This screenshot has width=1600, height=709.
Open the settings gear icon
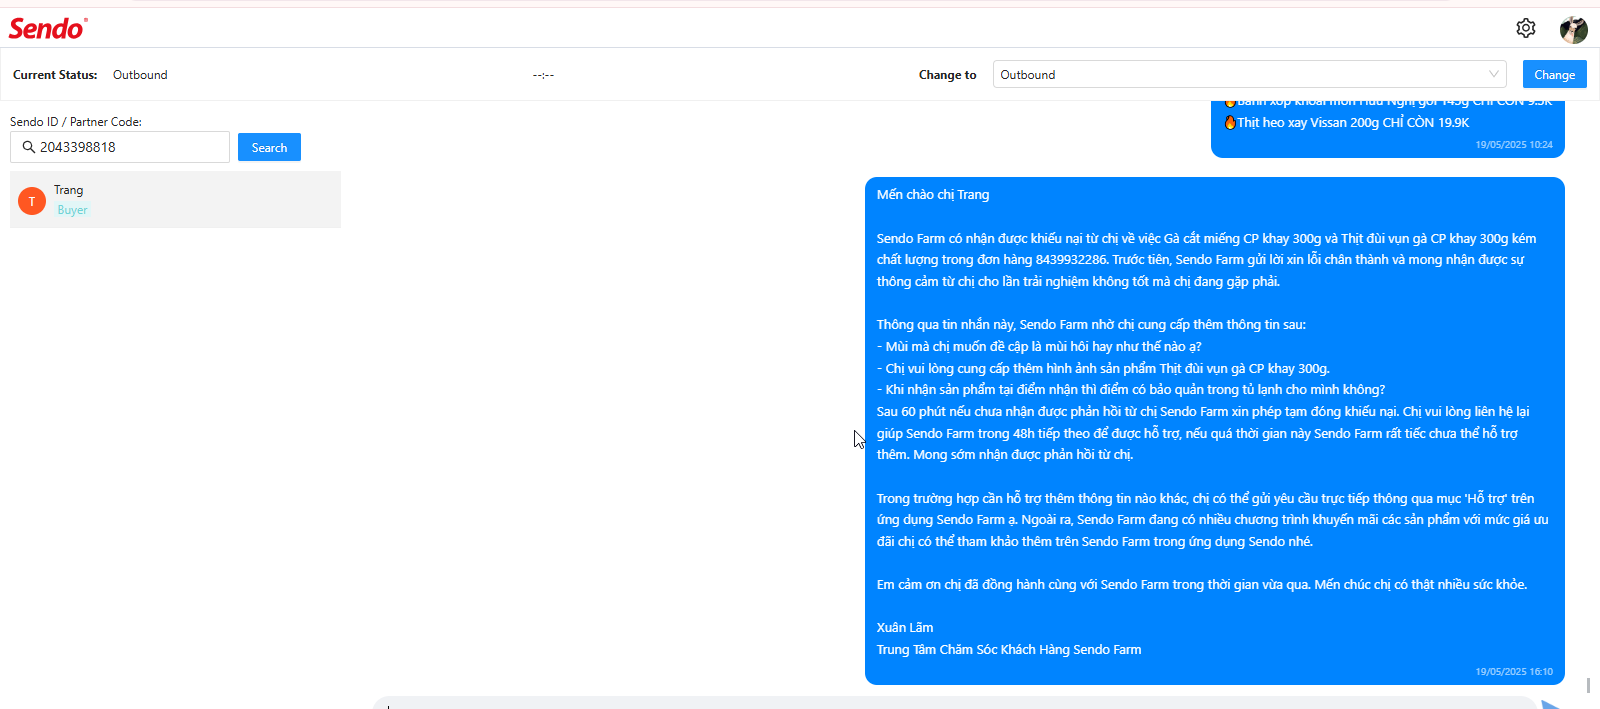point(1525,28)
